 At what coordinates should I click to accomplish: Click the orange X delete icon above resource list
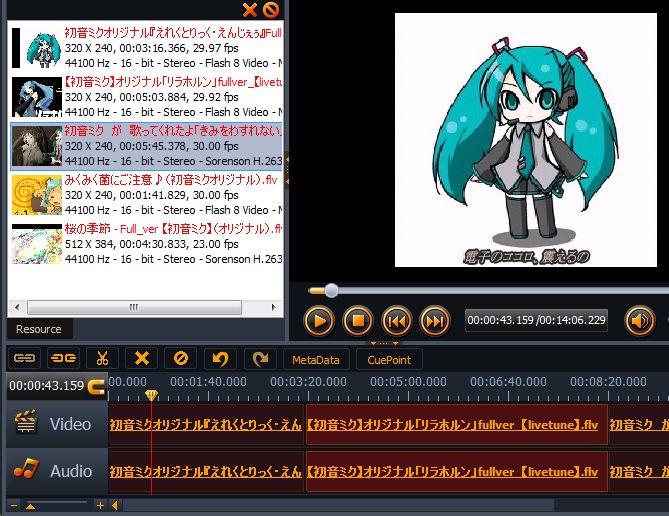tap(250, 9)
